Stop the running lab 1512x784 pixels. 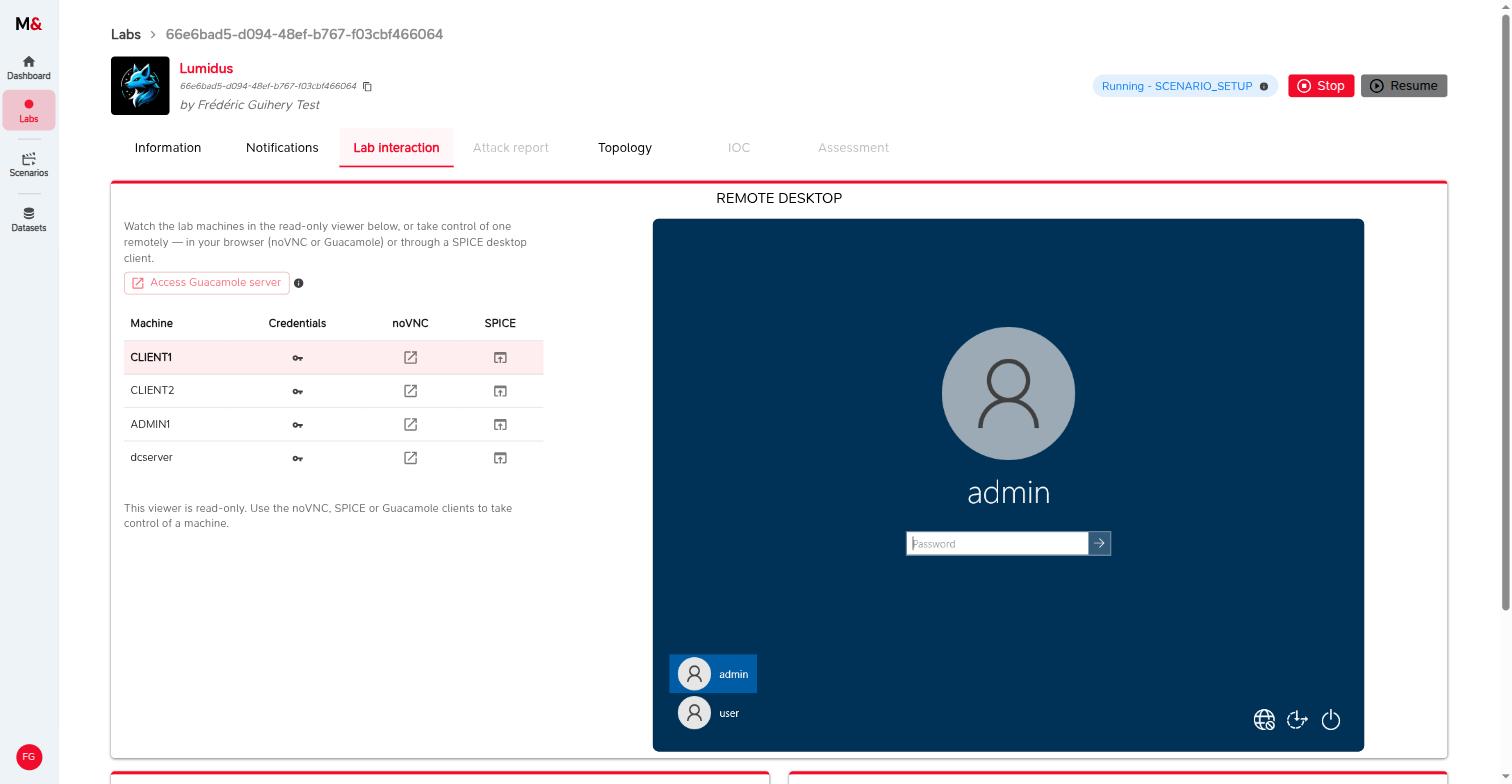click(1321, 86)
